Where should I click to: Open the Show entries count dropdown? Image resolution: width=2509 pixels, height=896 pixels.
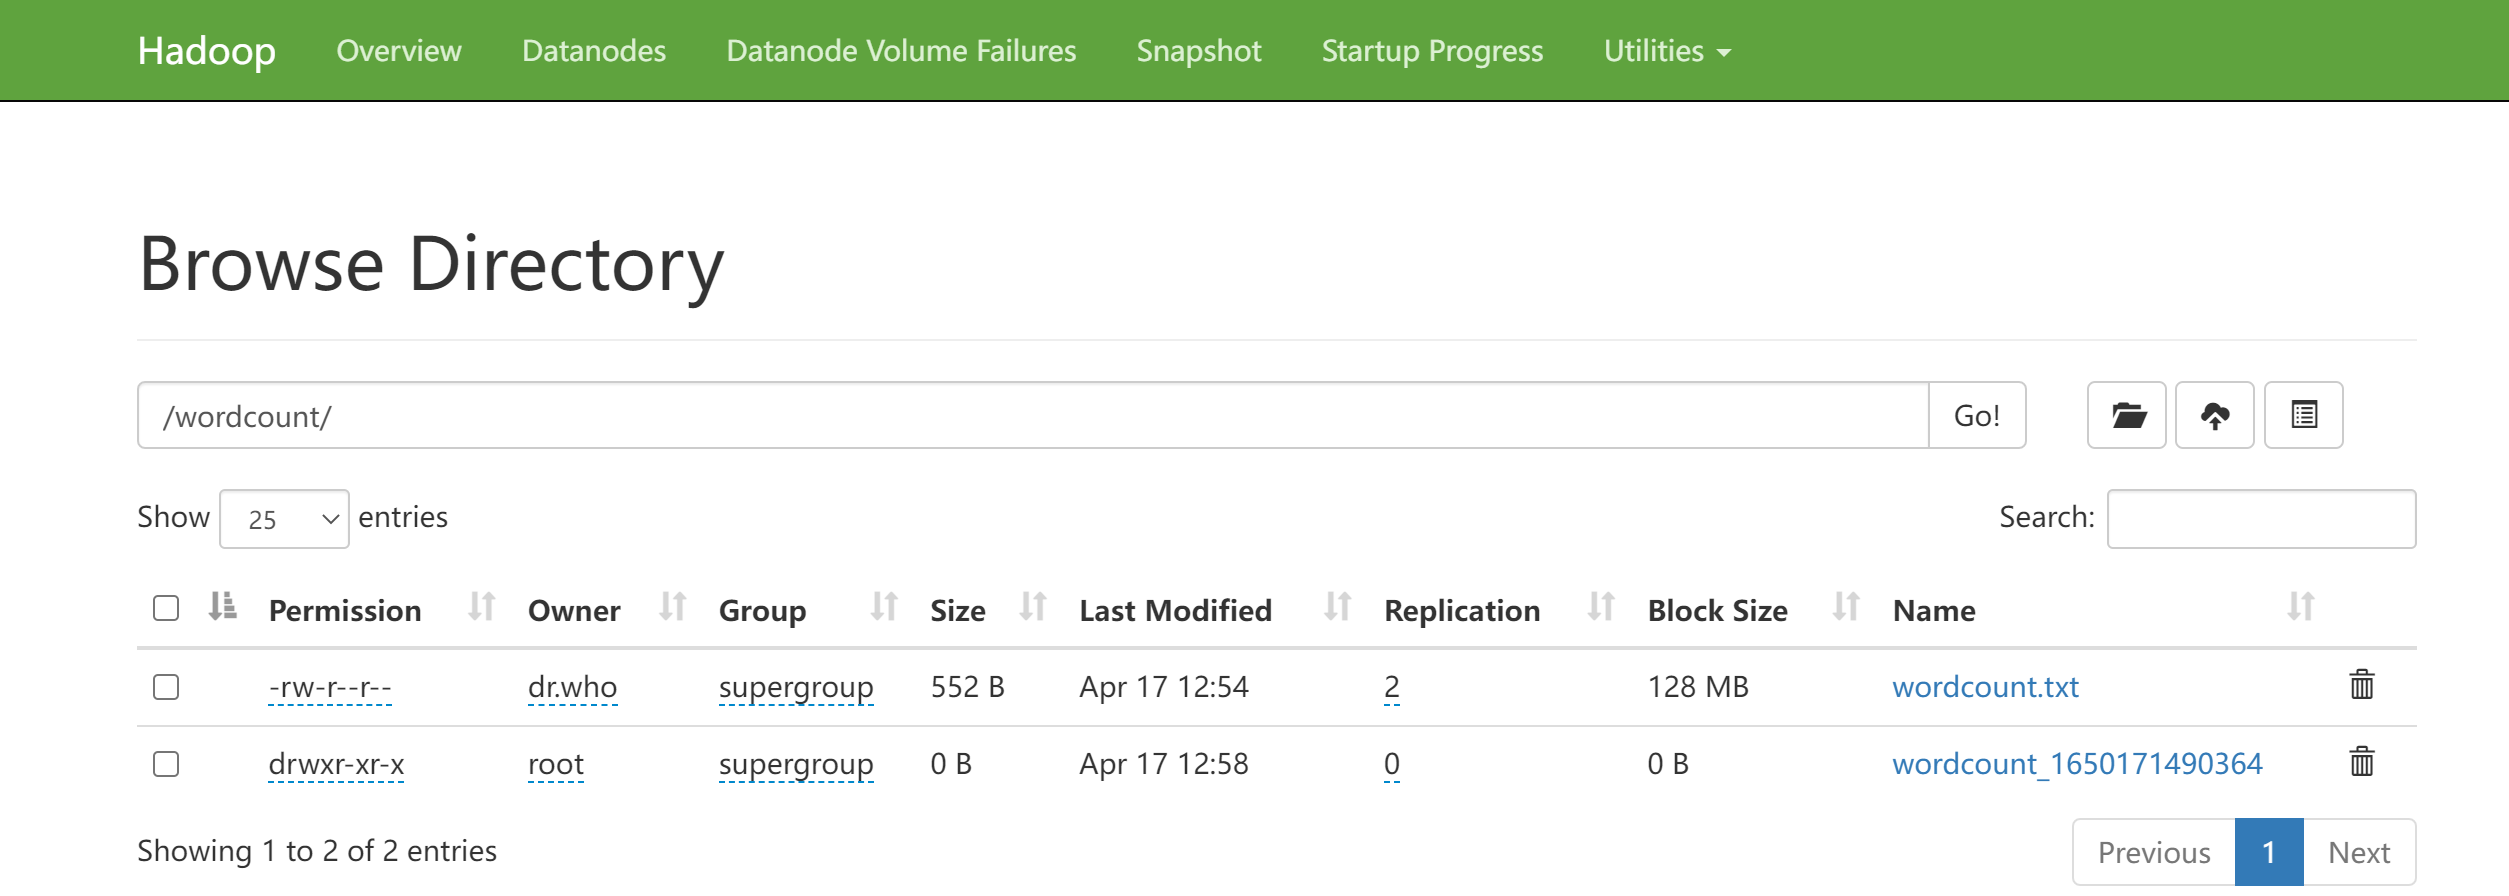pyautogui.click(x=284, y=519)
